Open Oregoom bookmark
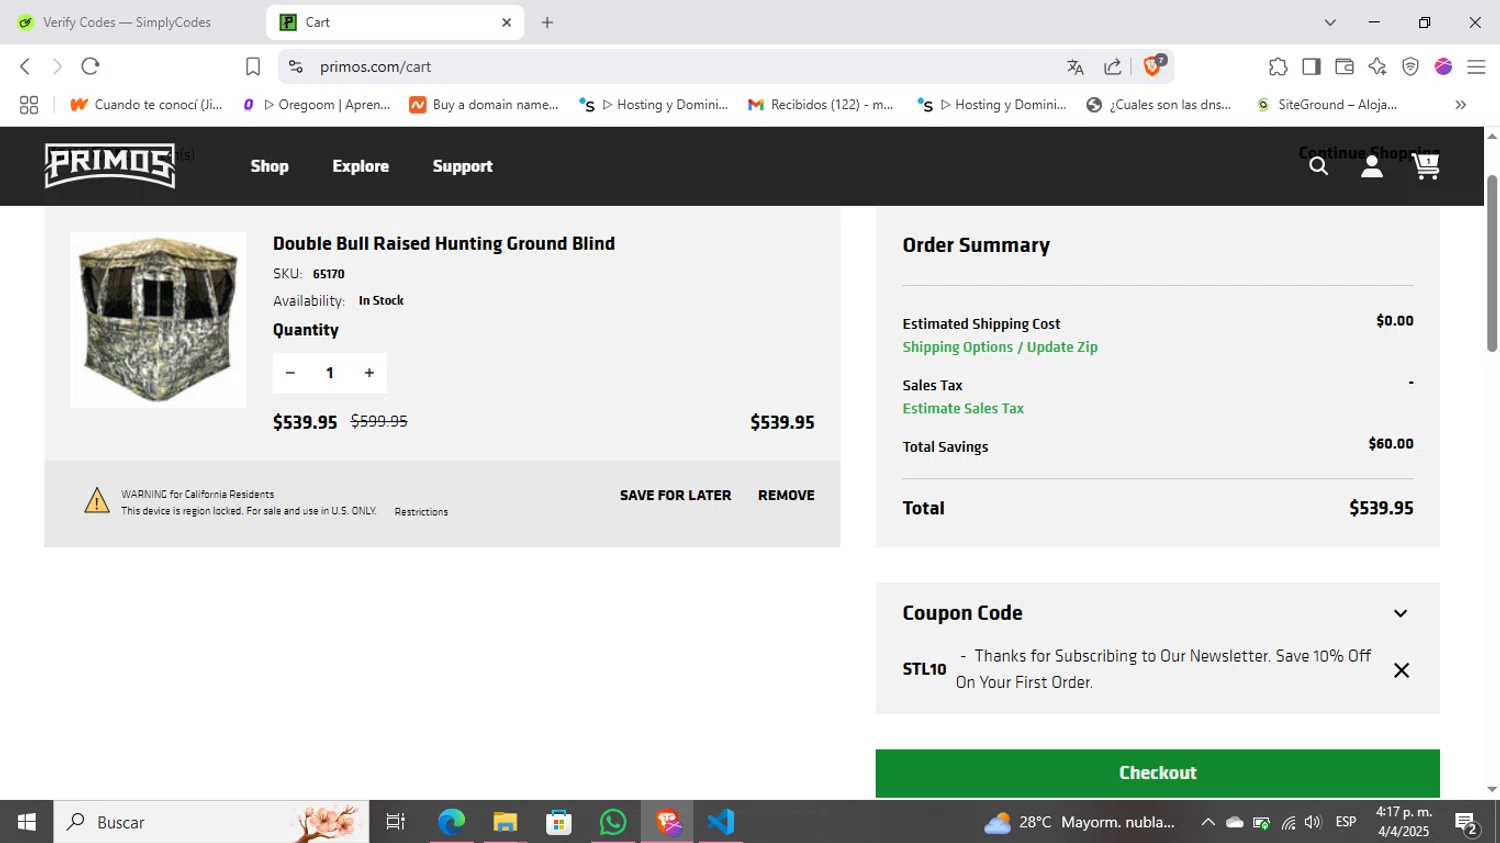This screenshot has width=1500, height=843. point(317,105)
